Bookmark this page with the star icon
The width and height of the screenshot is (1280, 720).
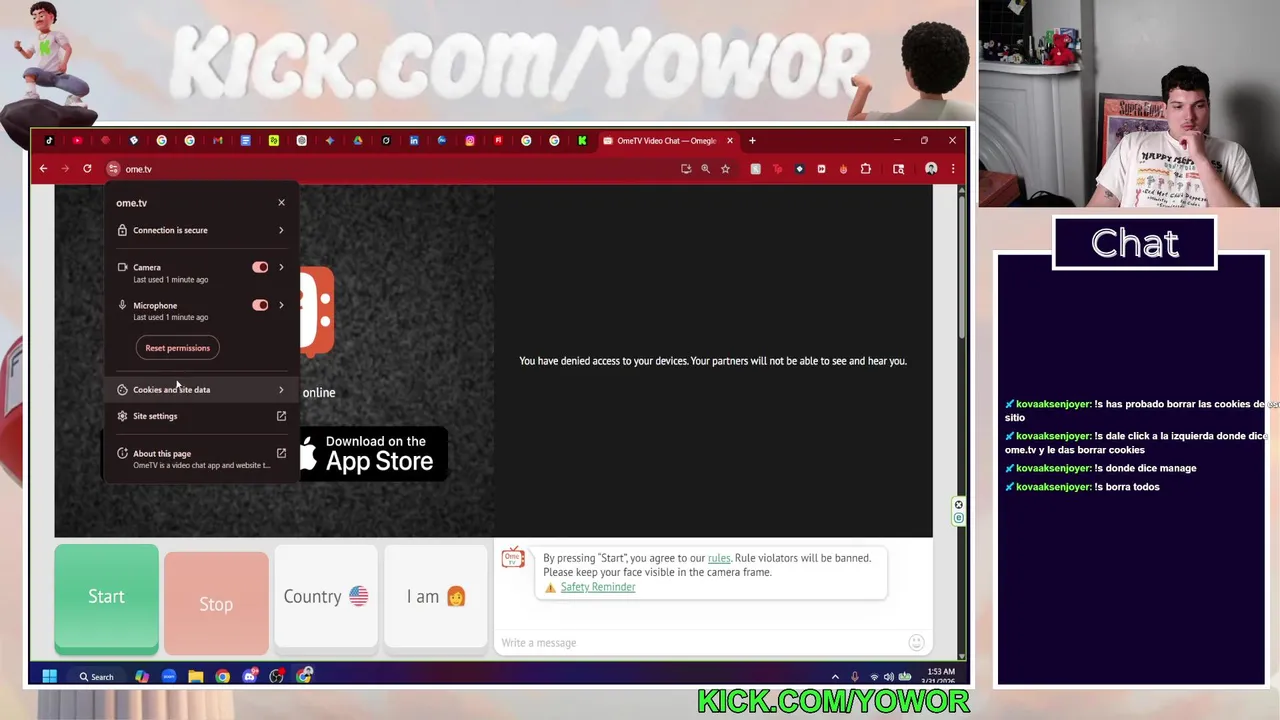click(x=725, y=169)
